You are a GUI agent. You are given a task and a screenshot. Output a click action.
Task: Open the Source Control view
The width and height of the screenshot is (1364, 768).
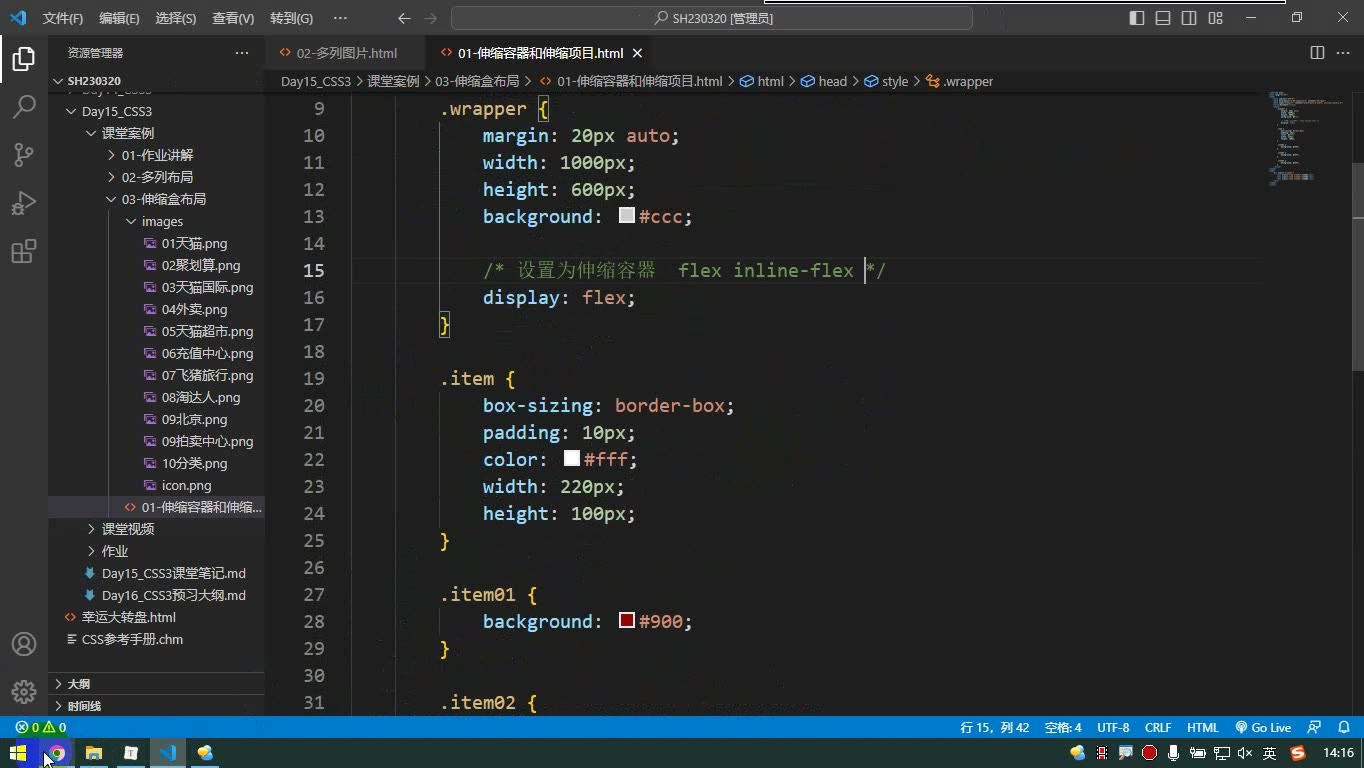point(24,154)
